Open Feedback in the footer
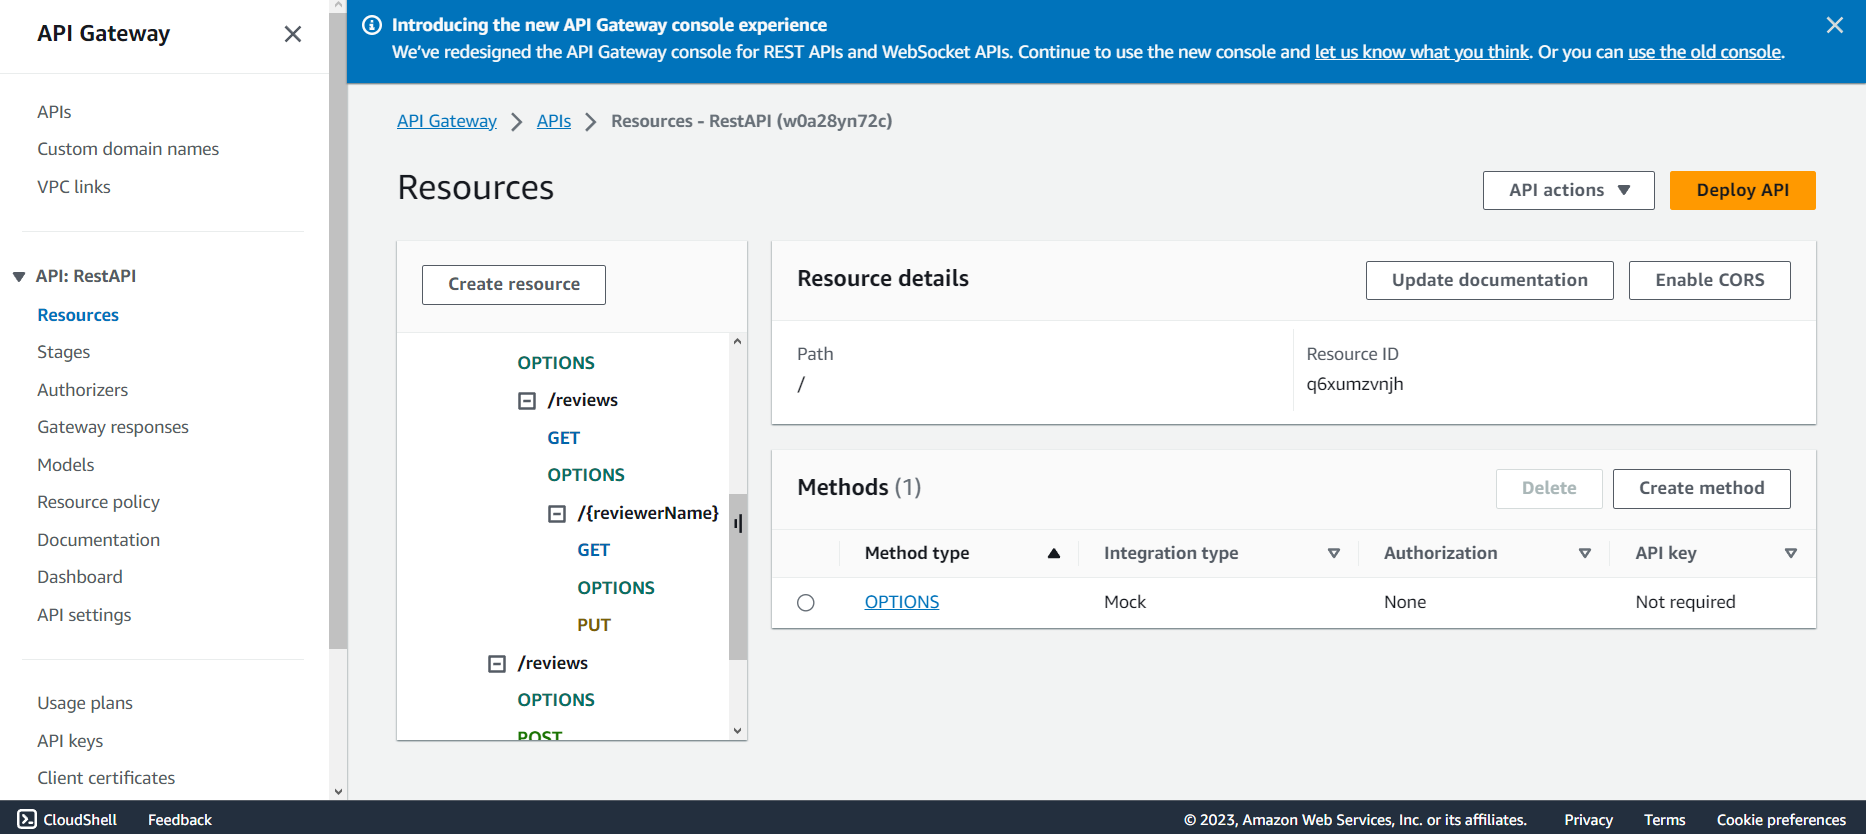Screen dimensions: 1866x834 coord(180,820)
